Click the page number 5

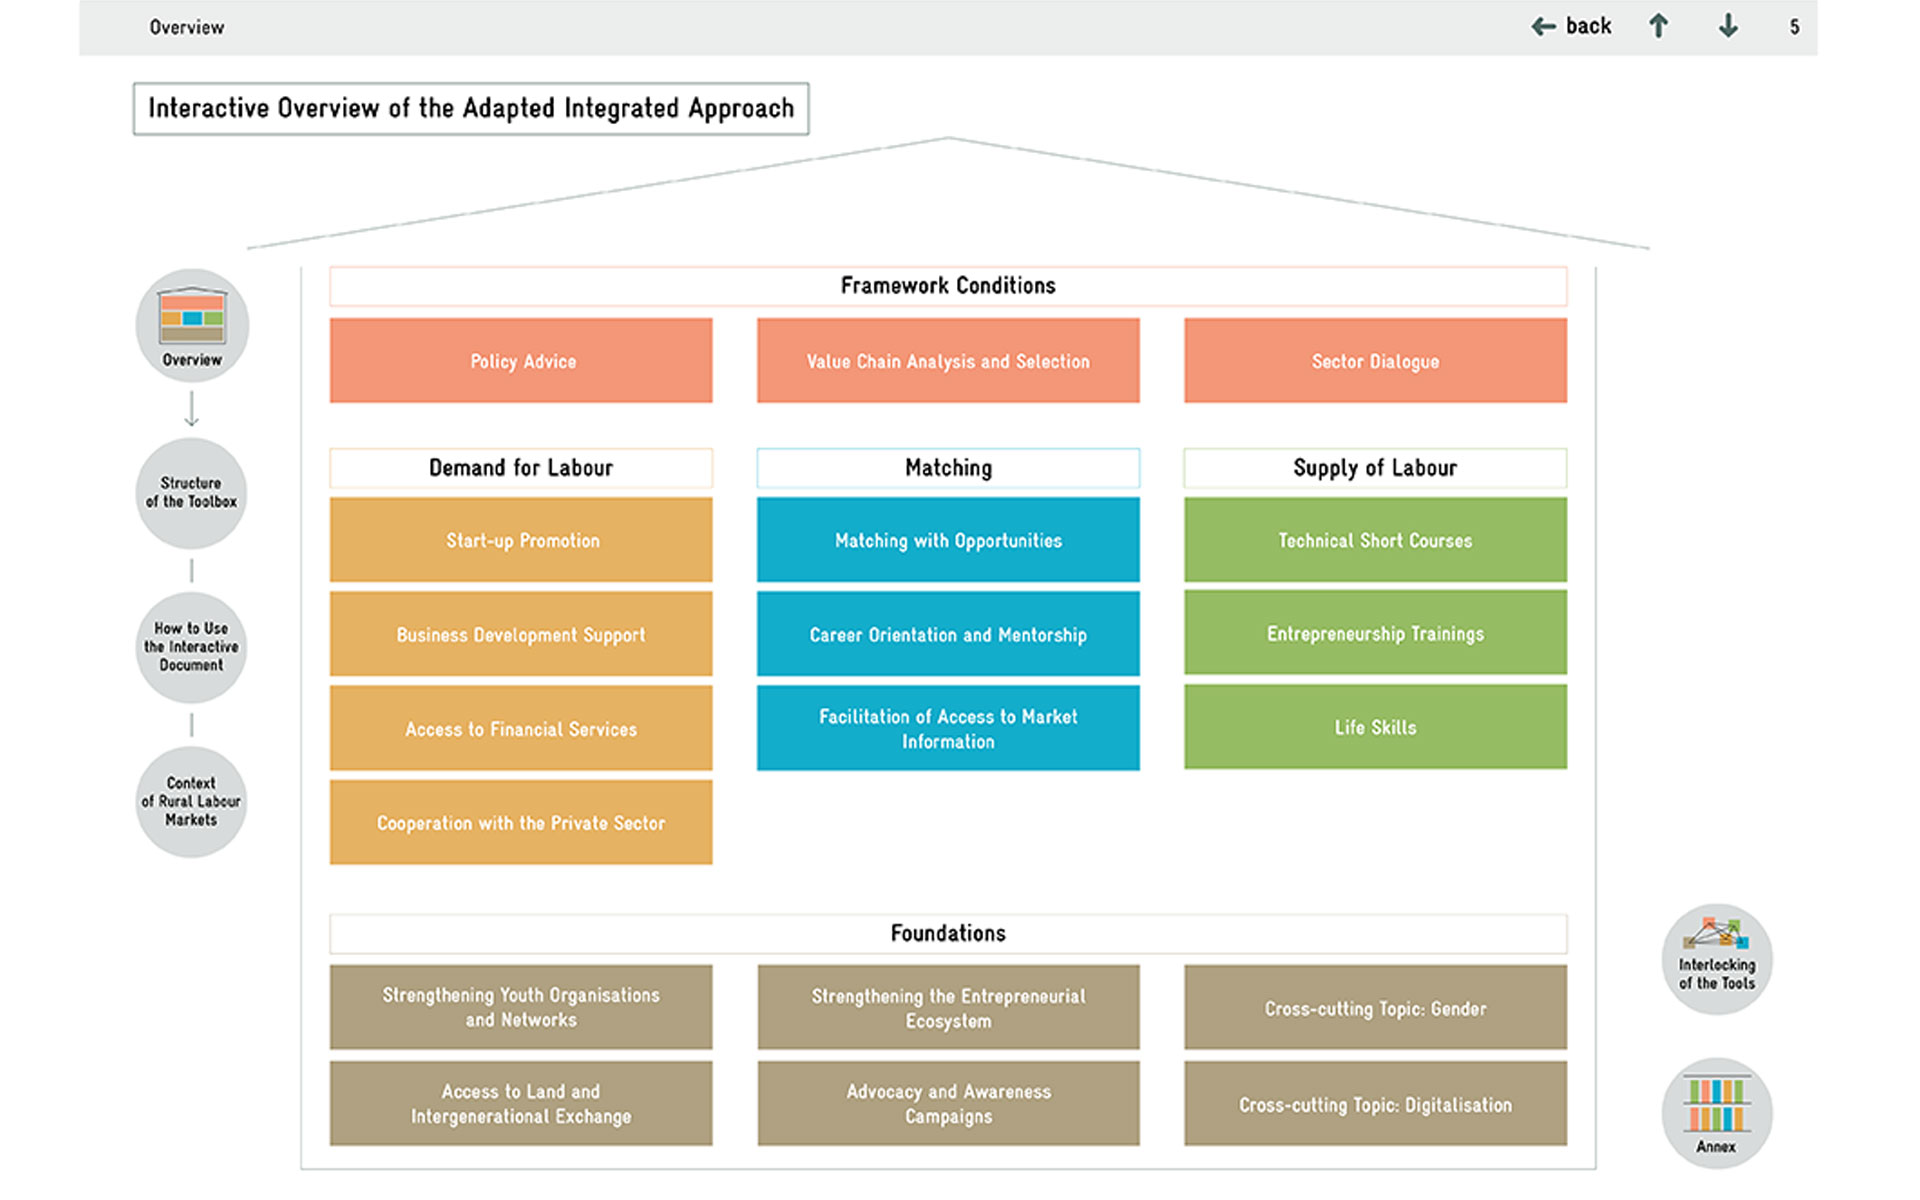[1795, 27]
